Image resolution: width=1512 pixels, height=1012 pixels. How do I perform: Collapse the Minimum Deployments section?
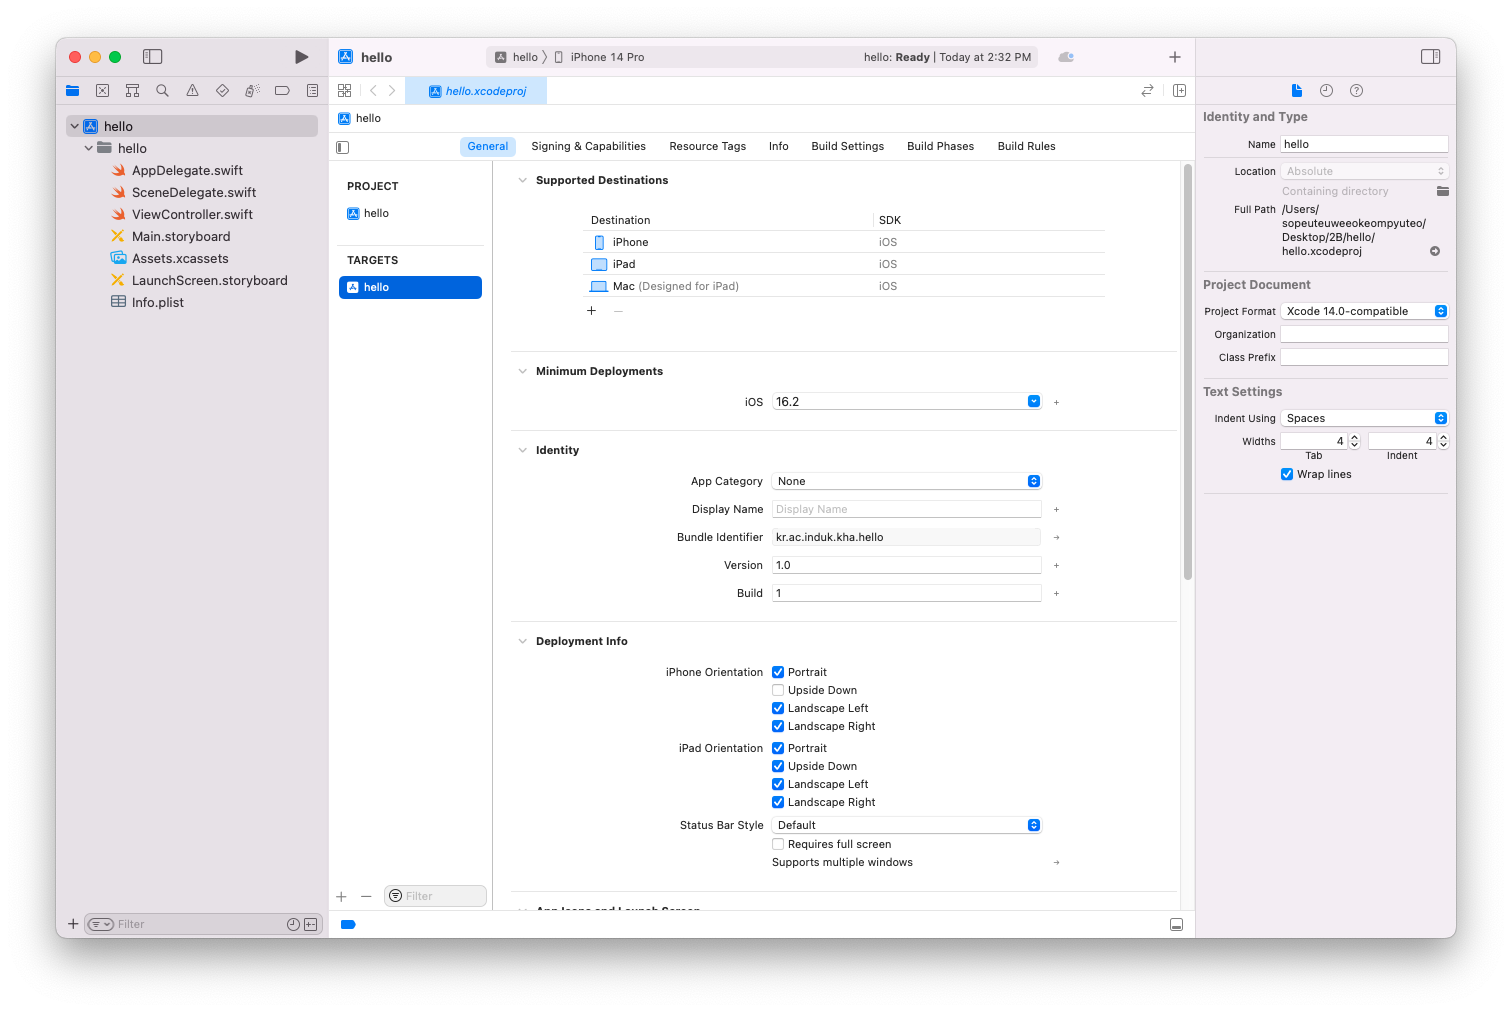[x=522, y=371]
